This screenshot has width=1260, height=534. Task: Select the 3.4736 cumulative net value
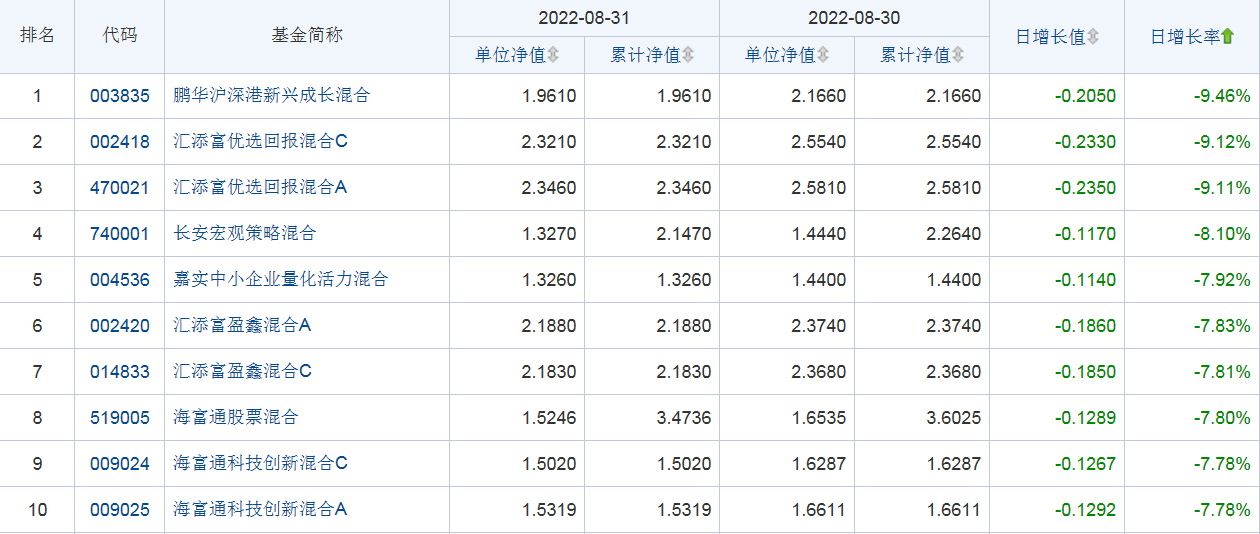684,418
